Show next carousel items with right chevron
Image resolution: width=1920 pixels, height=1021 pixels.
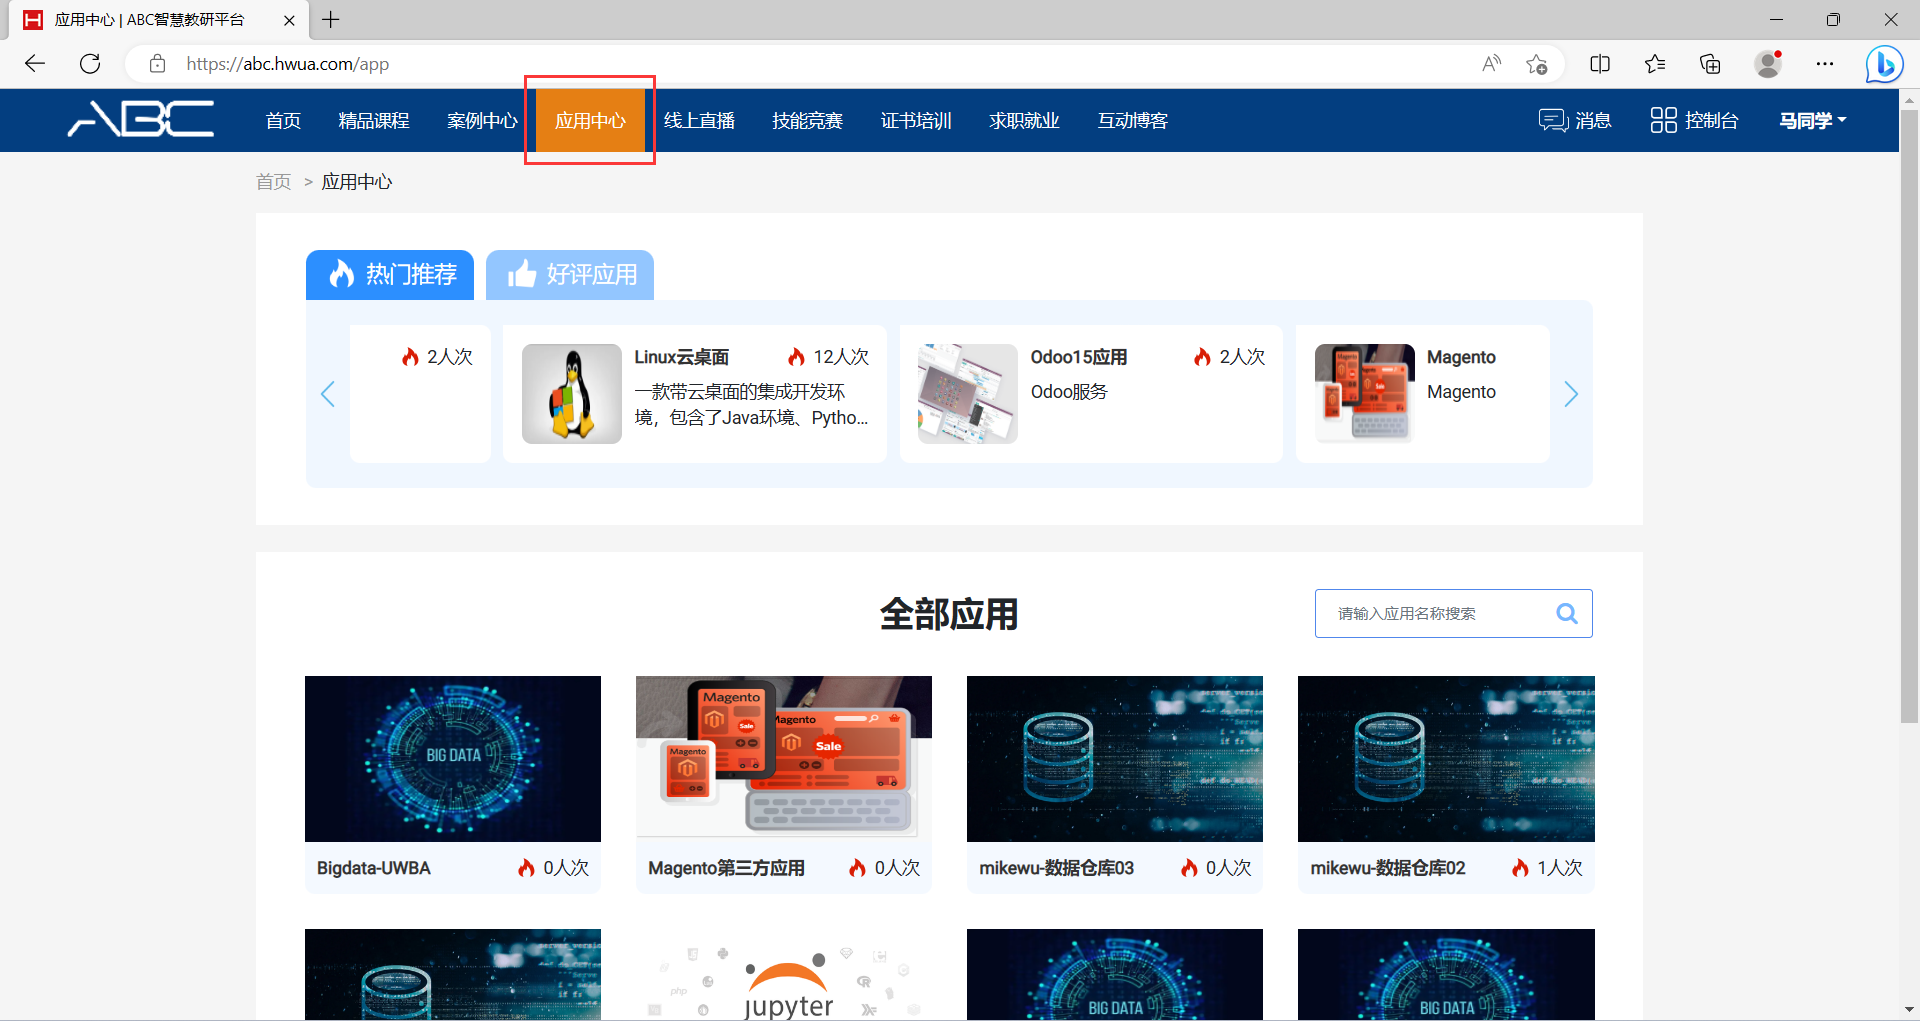click(x=1571, y=393)
